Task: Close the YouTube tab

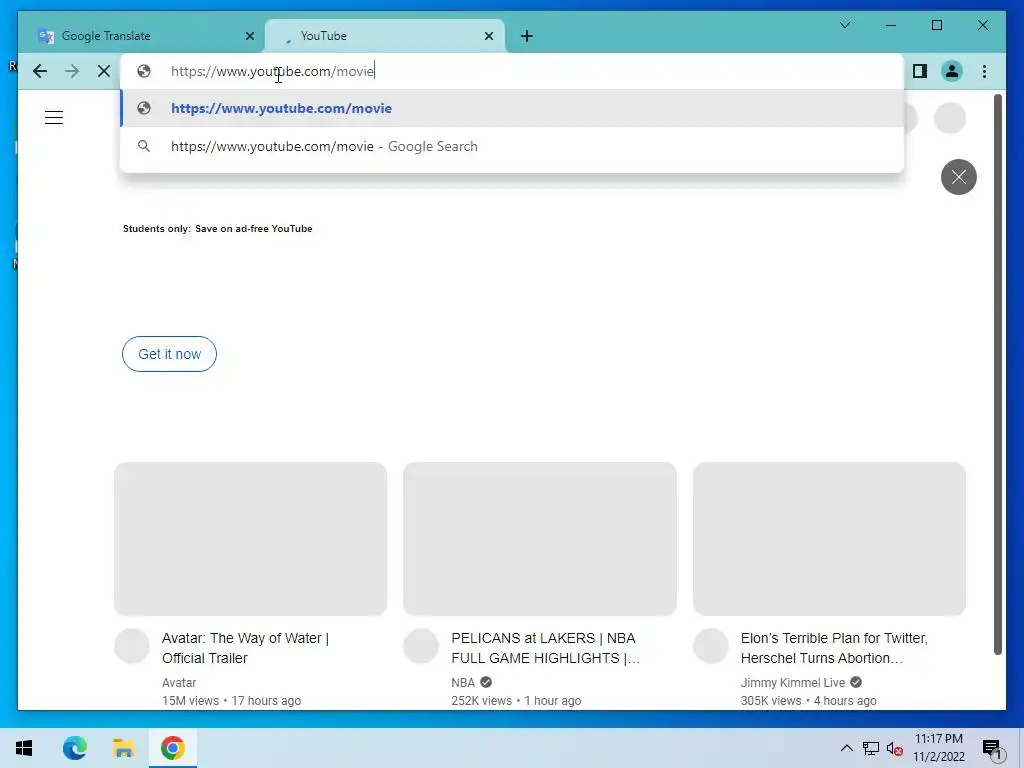Action: coord(488,36)
